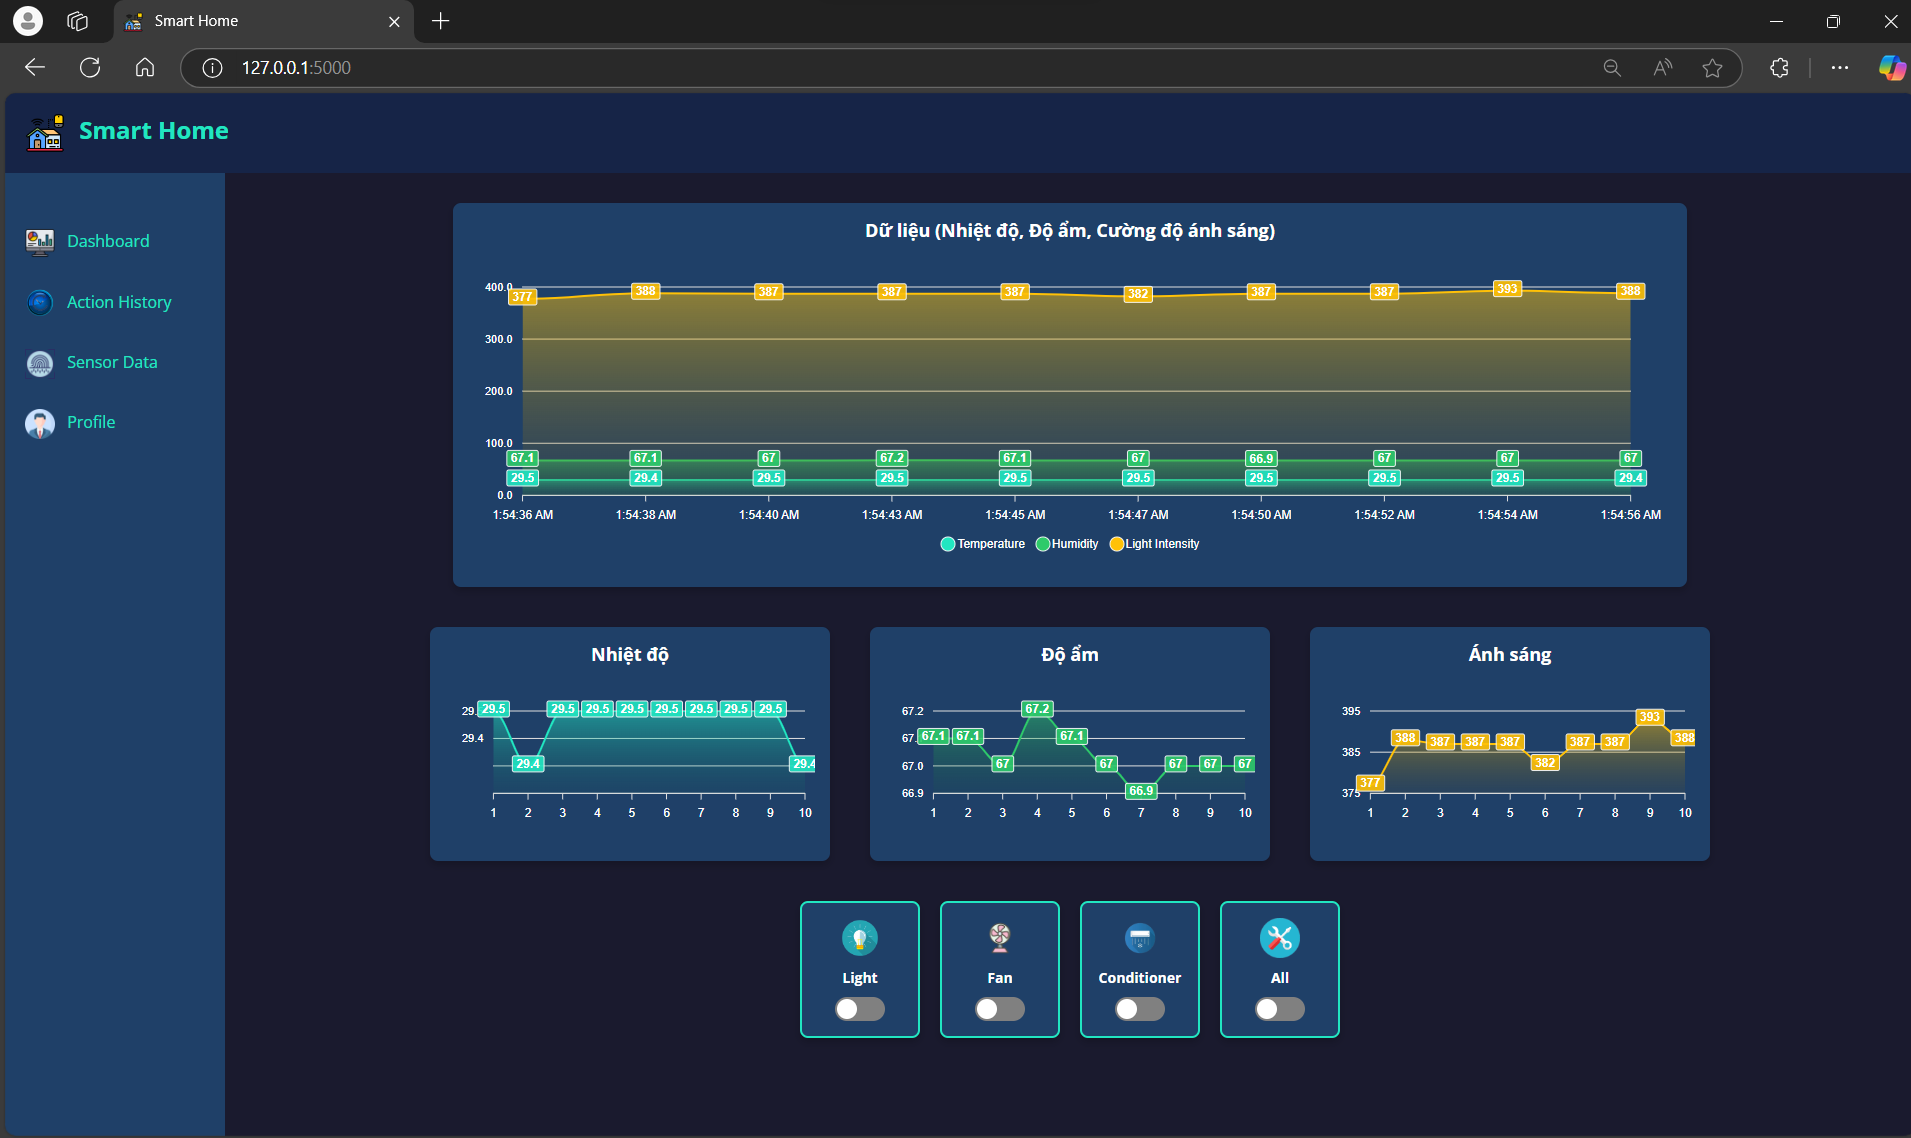Screen dimensions: 1911x1138
Task: Open the tab actions menu icon
Action: pyautogui.click(x=78, y=21)
